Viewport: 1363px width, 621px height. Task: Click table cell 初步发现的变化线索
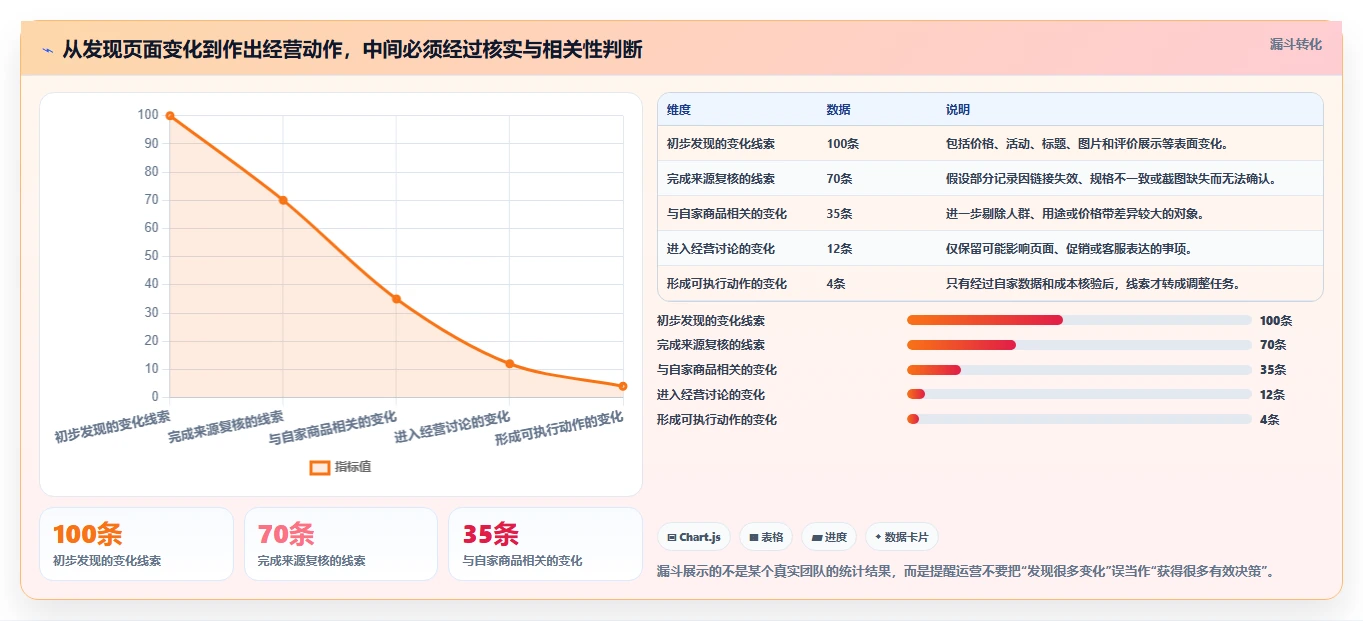point(721,144)
